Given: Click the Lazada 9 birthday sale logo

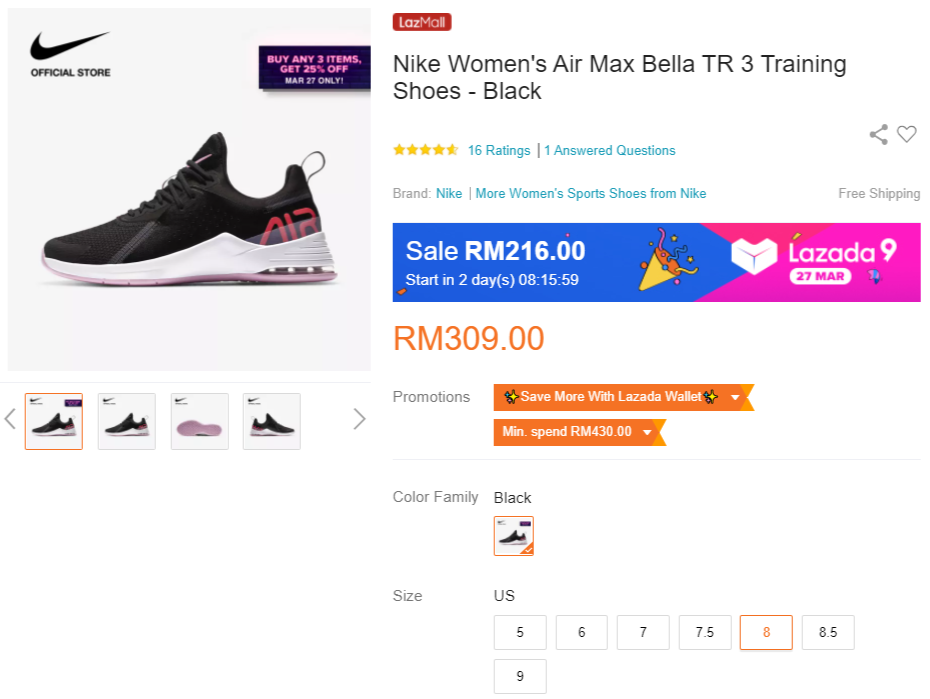Looking at the screenshot, I should (813, 259).
